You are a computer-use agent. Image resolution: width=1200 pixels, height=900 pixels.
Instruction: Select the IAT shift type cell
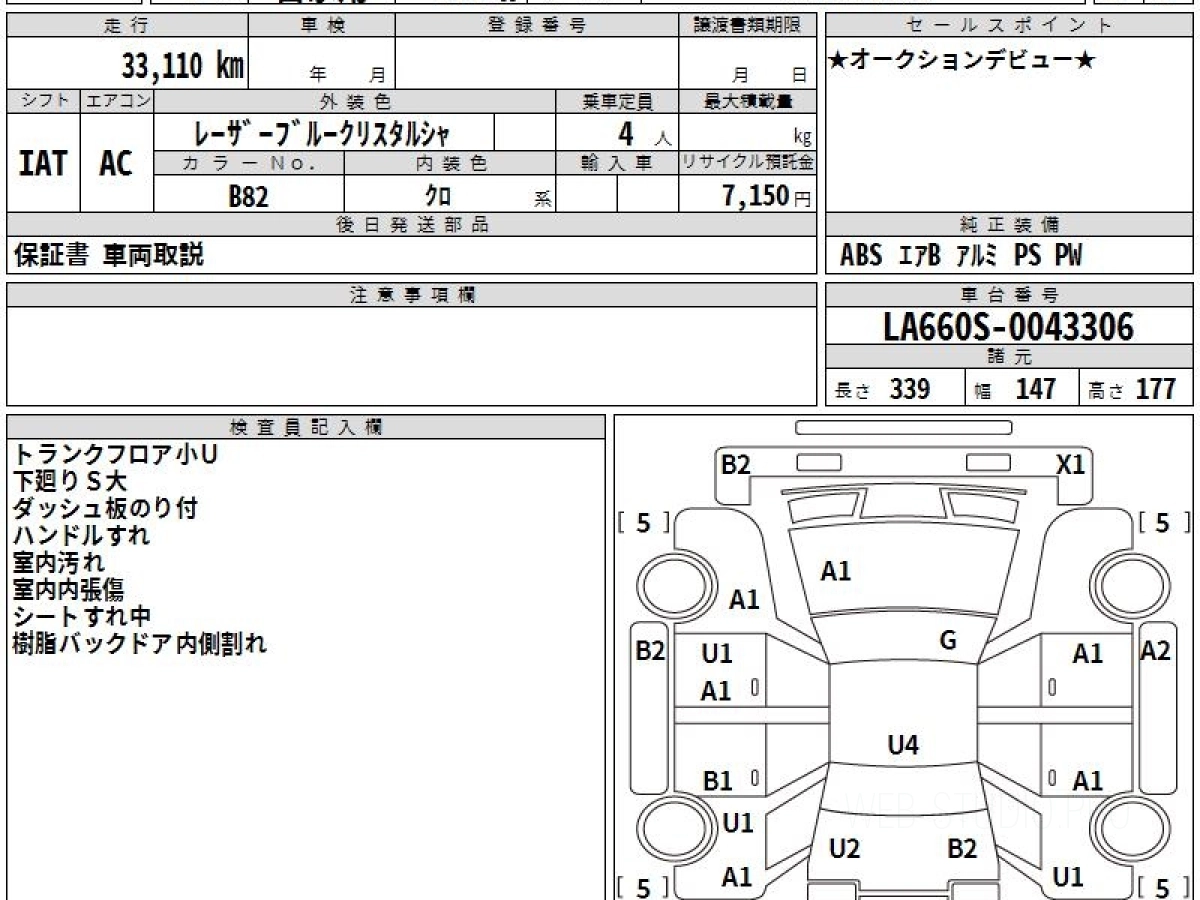(x=43, y=163)
